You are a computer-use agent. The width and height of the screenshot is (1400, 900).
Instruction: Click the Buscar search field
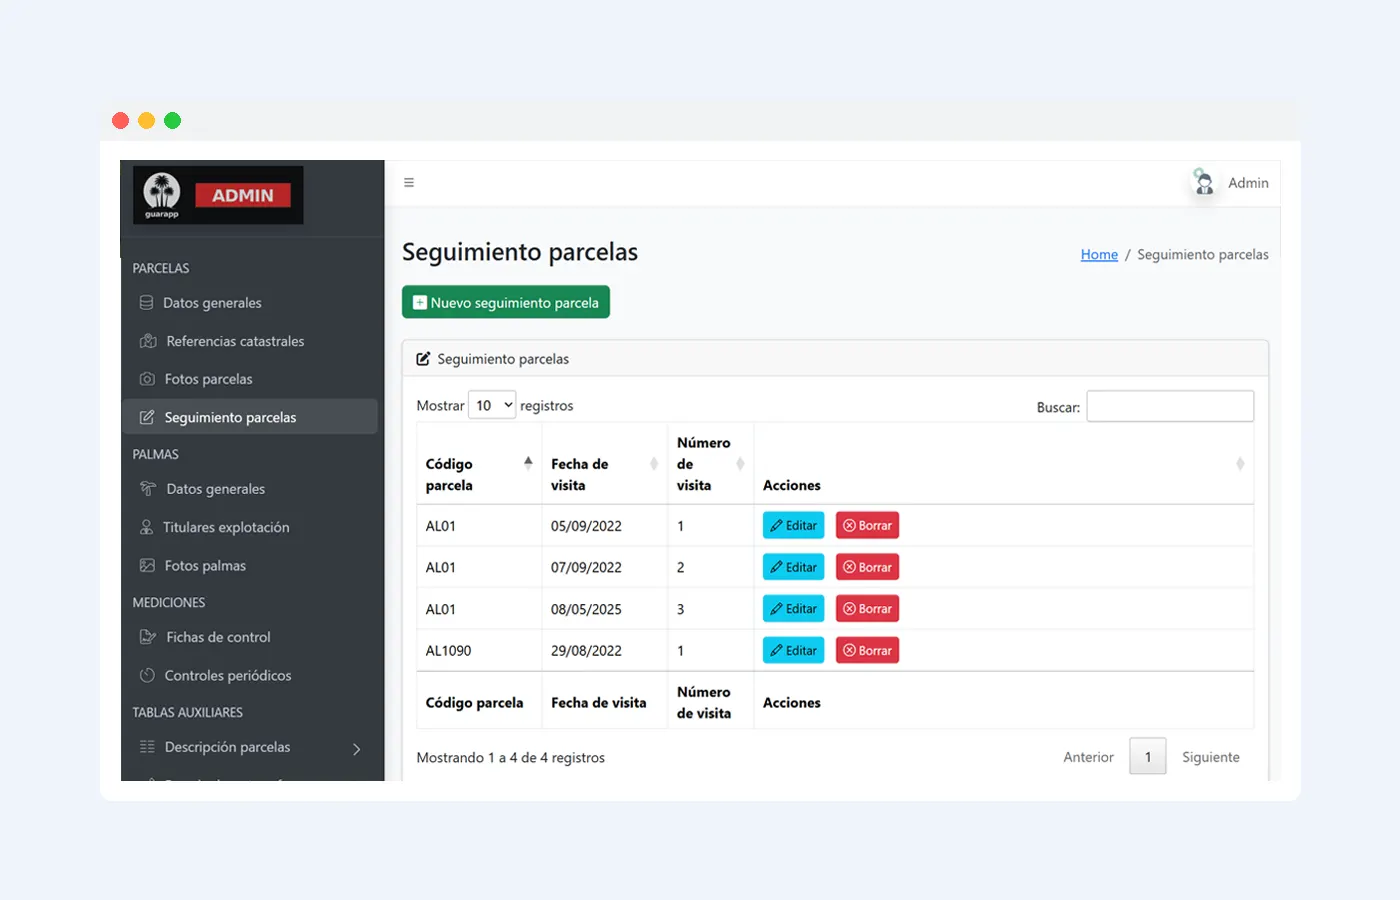(x=1170, y=407)
